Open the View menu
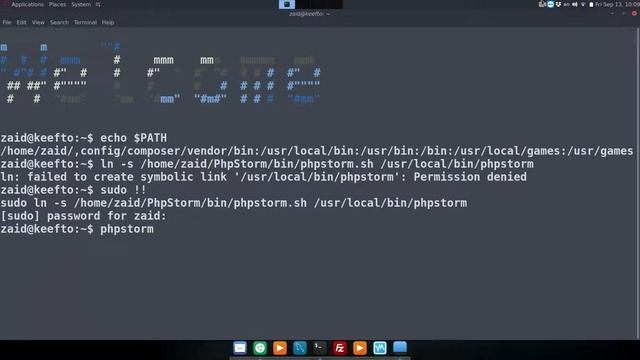 [38, 22]
